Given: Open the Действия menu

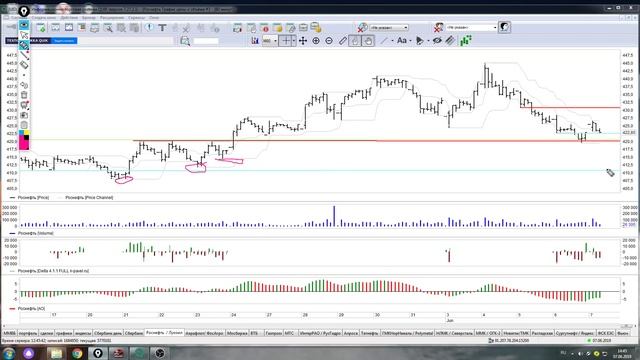Looking at the screenshot, I should (69, 18).
